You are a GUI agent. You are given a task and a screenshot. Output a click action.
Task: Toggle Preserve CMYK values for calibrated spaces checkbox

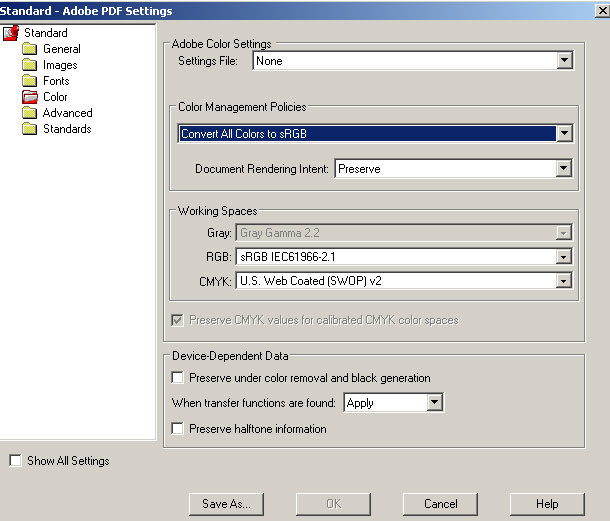[177, 321]
